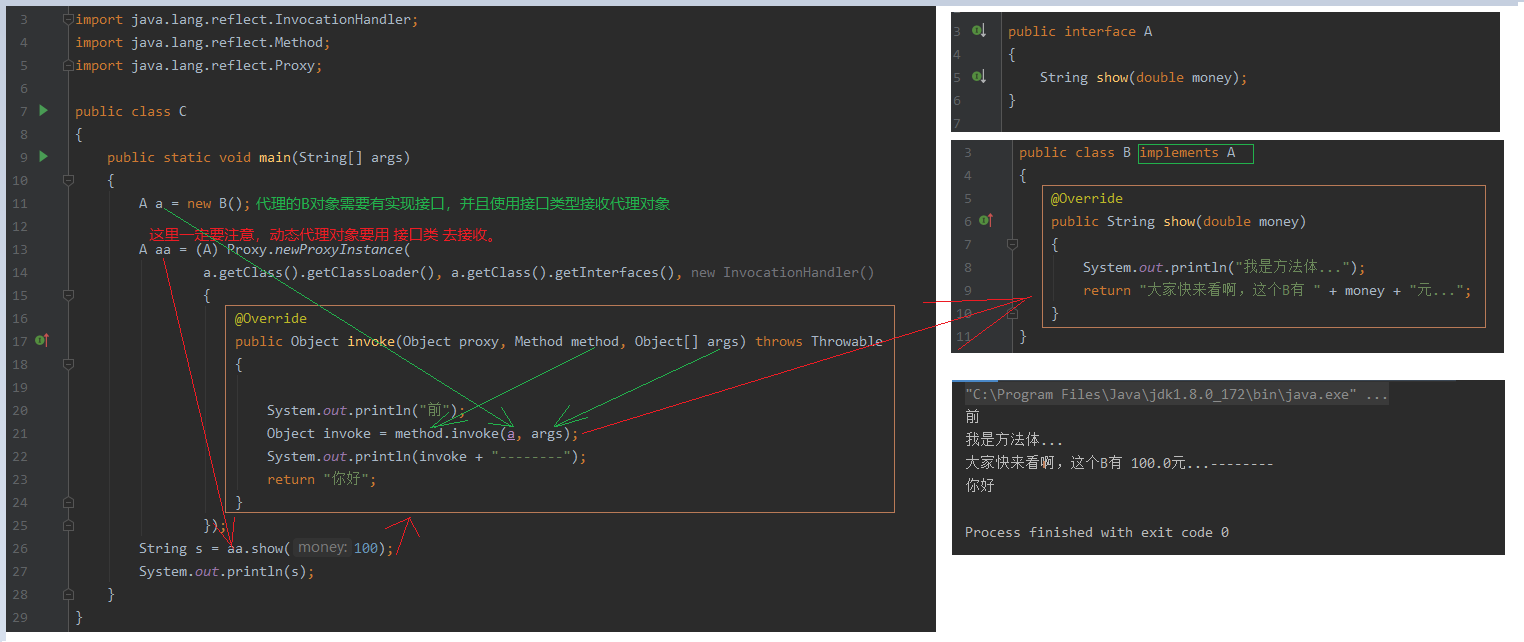Toggle fold end marker at line 24
Image resolution: width=1524 pixels, height=642 pixels.
(67, 502)
